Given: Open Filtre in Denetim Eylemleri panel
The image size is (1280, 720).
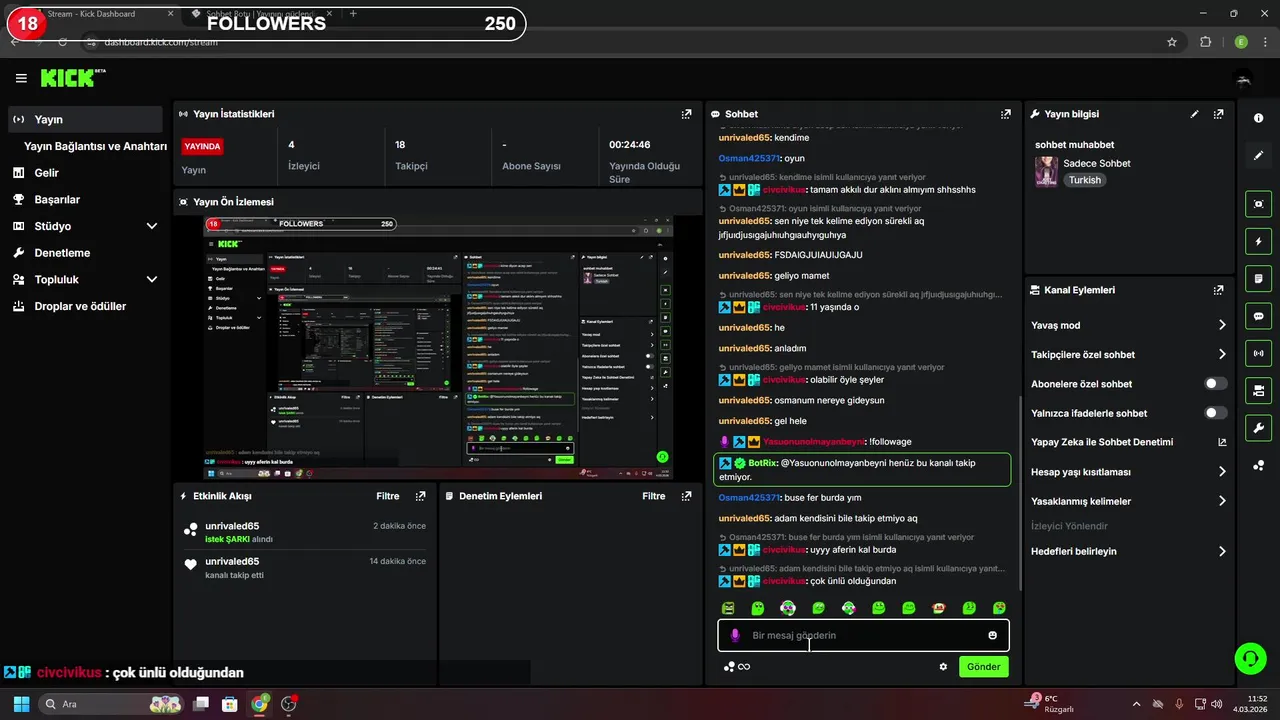Looking at the screenshot, I should (x=653, y=496).
